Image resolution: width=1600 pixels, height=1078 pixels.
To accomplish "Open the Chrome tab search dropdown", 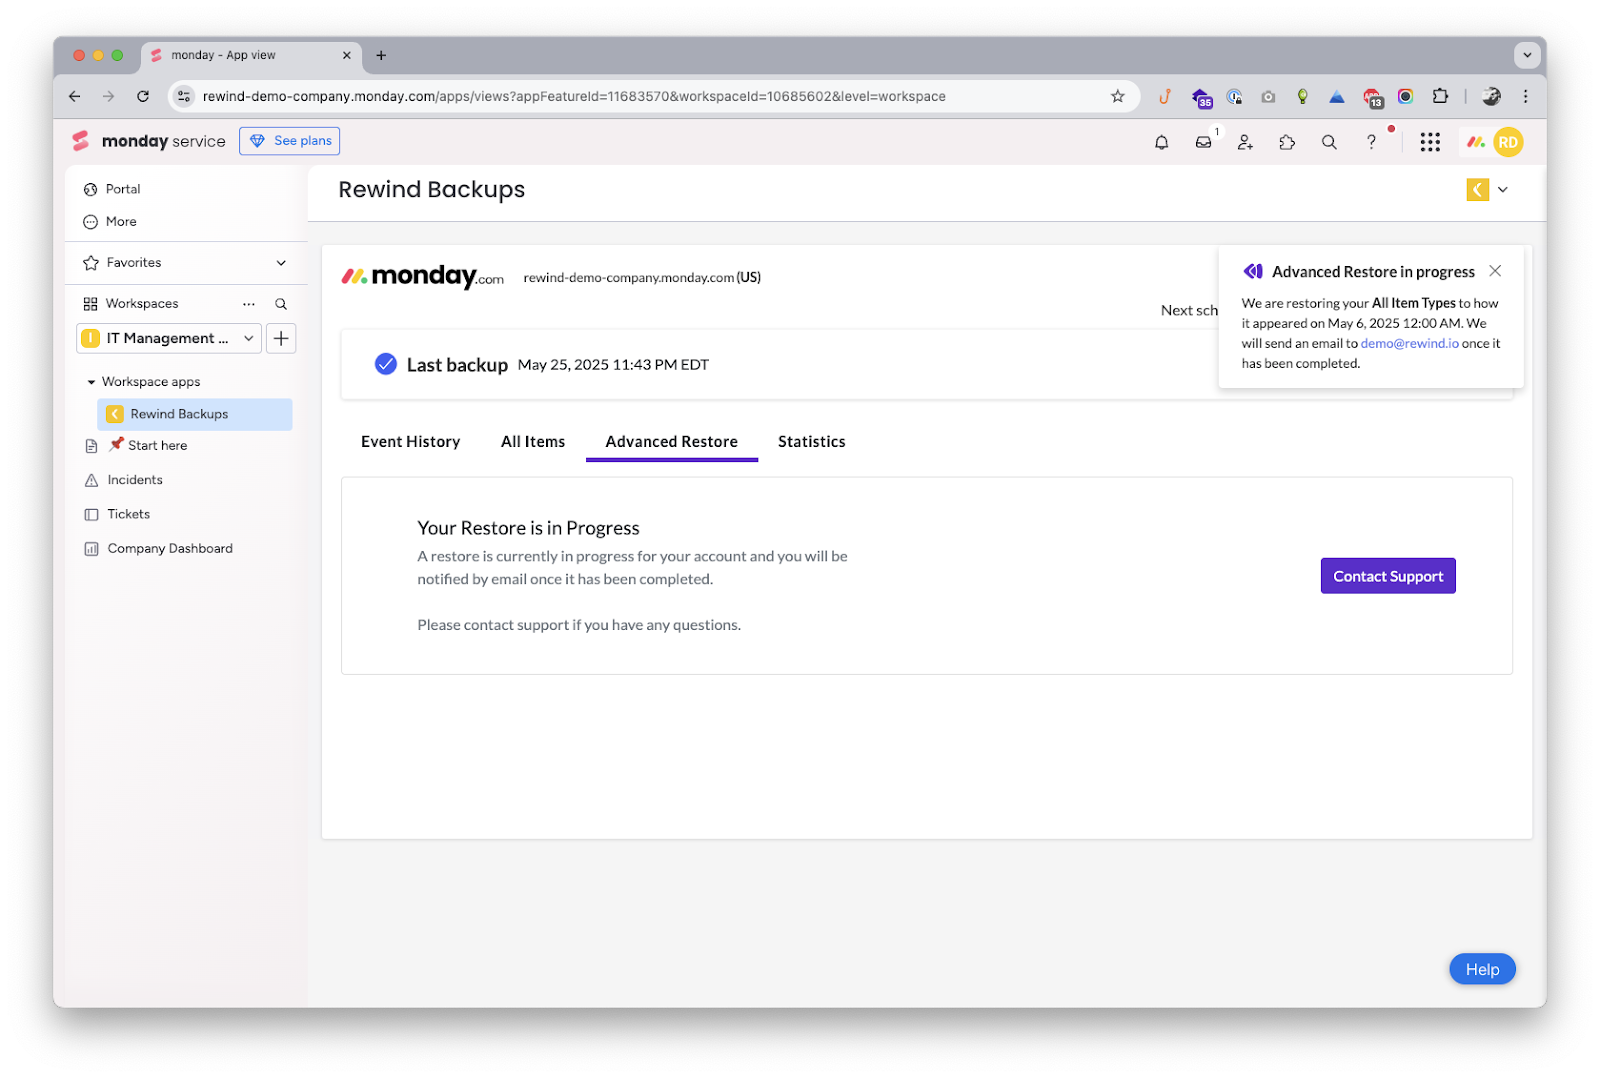I will pos(1527,55).
